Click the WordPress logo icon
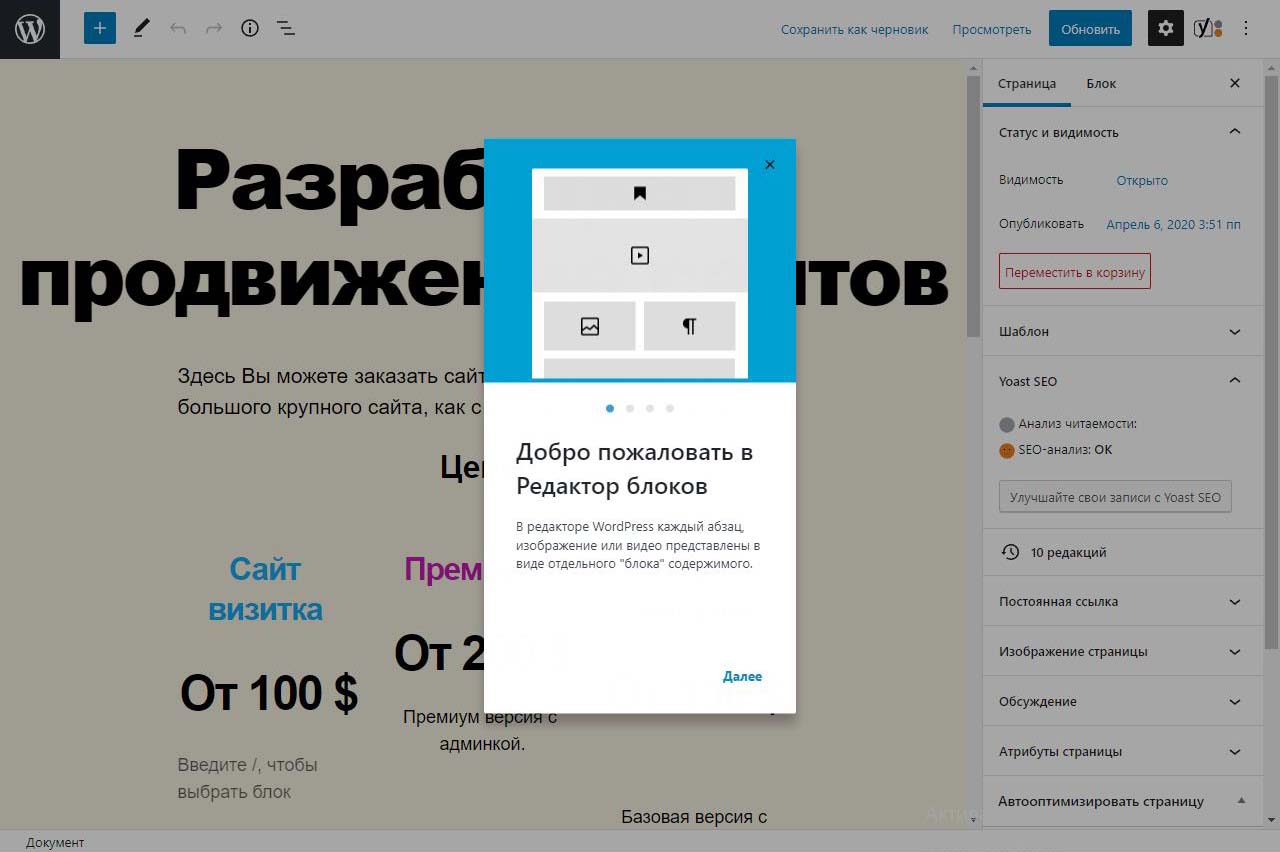1280x852 pixels. (x=30, y=29)
